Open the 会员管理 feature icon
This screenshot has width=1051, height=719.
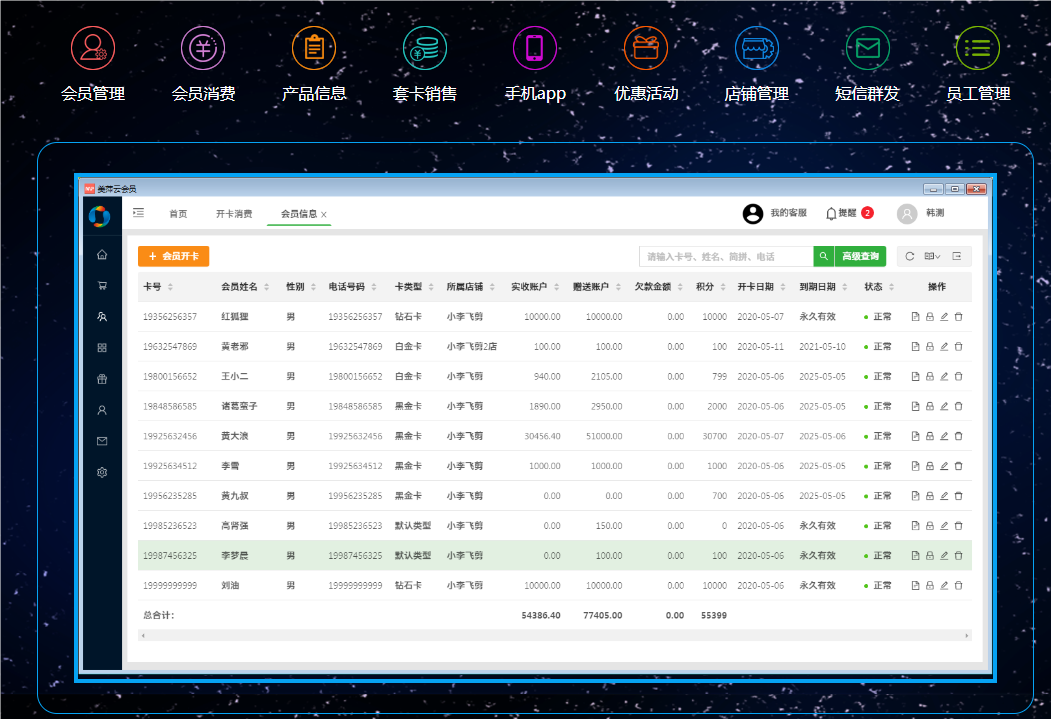click(92, 48)
